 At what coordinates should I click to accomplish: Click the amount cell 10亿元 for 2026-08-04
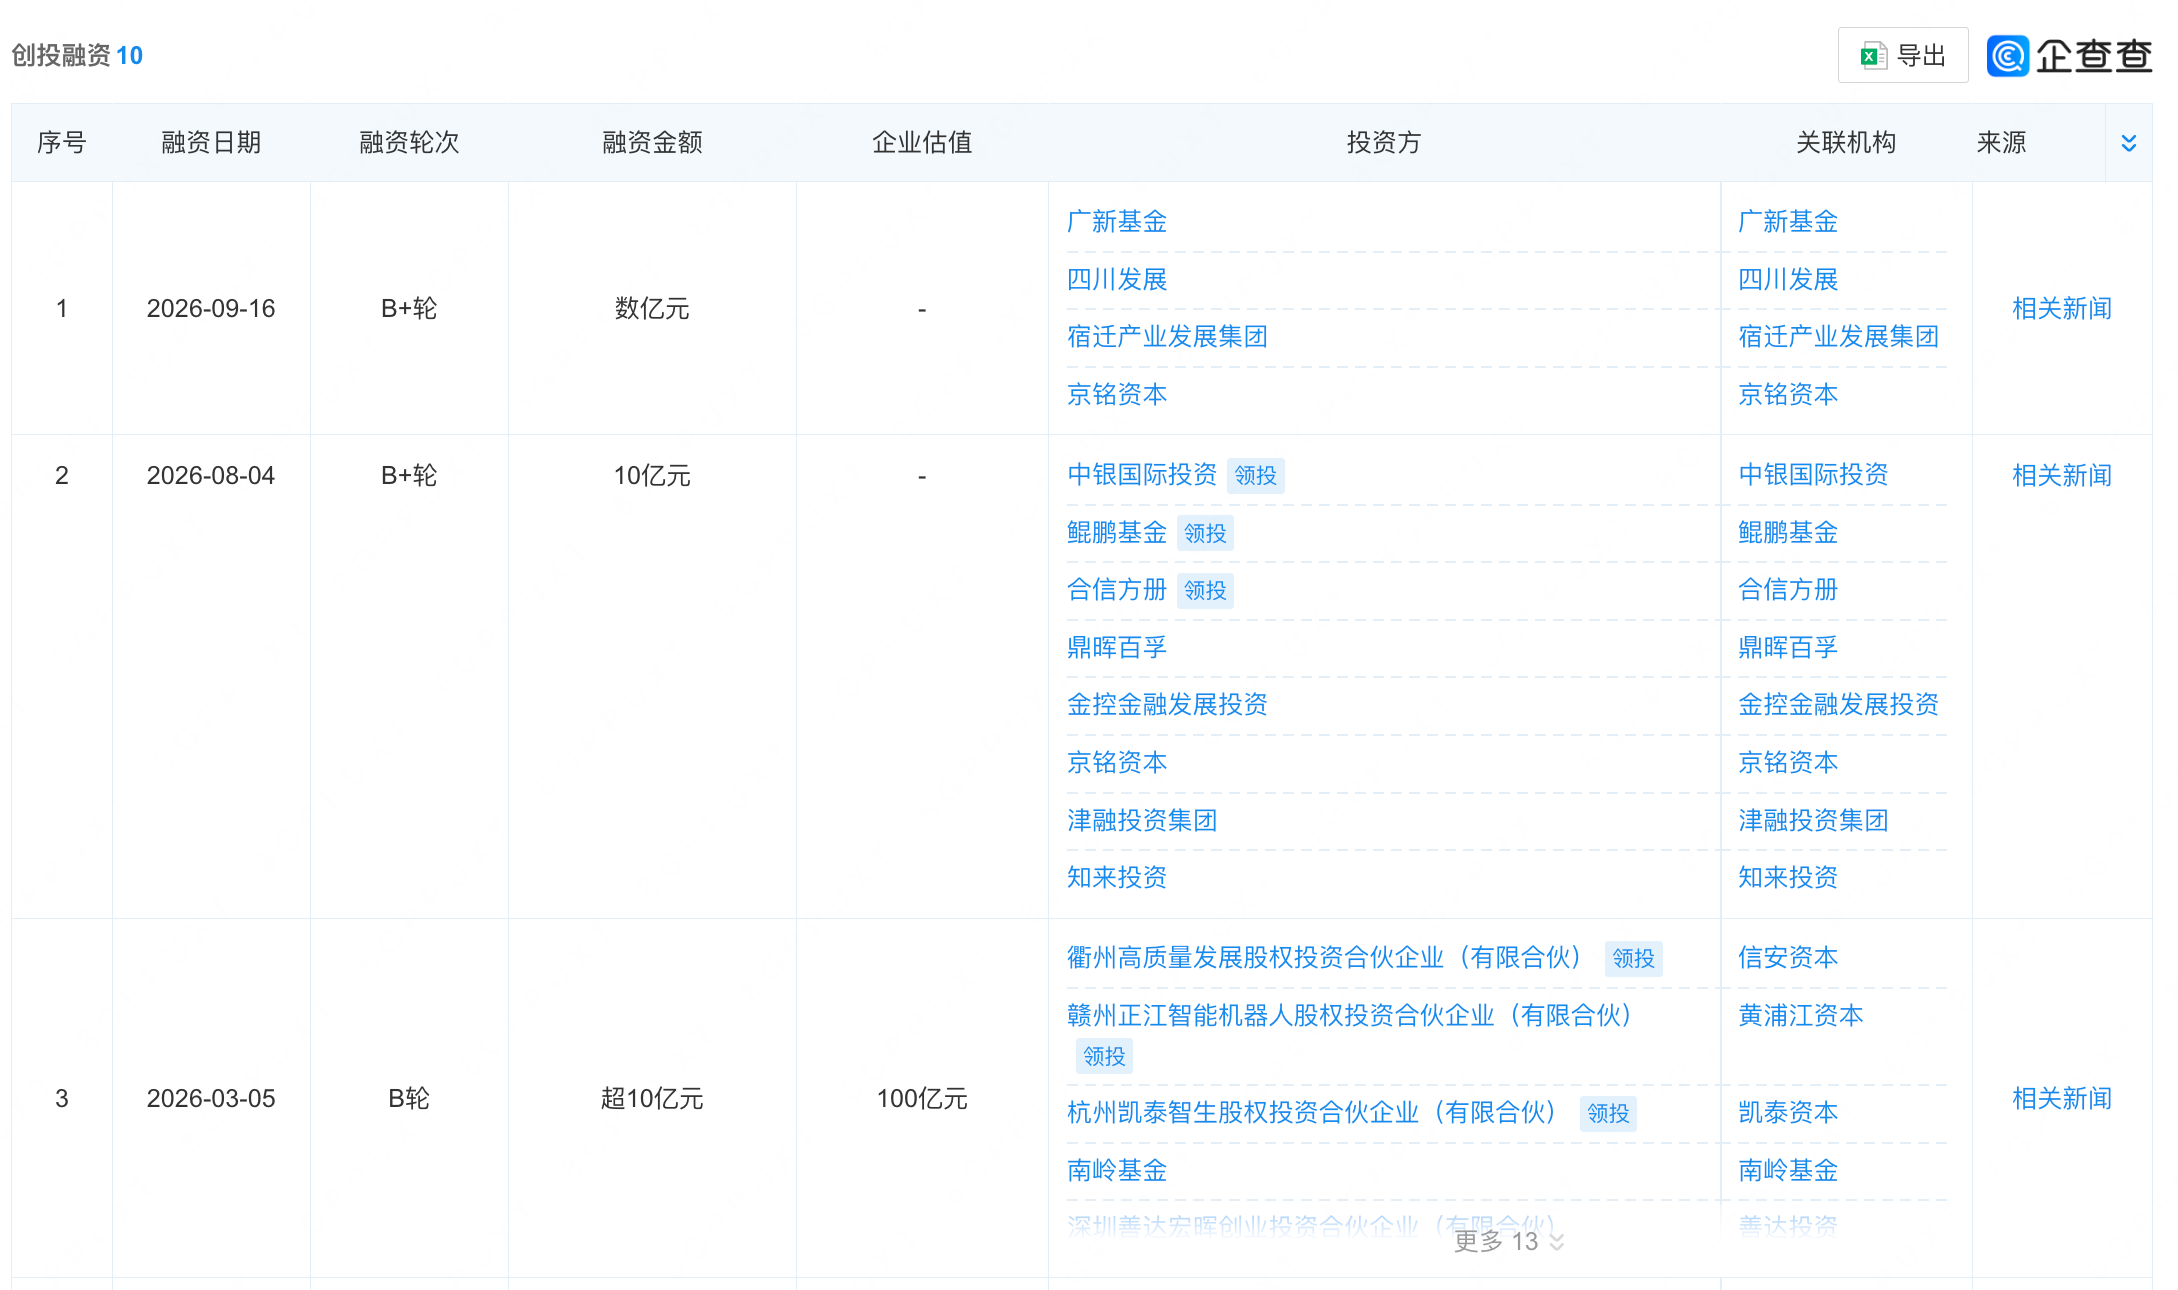click(x=652, y=475)
